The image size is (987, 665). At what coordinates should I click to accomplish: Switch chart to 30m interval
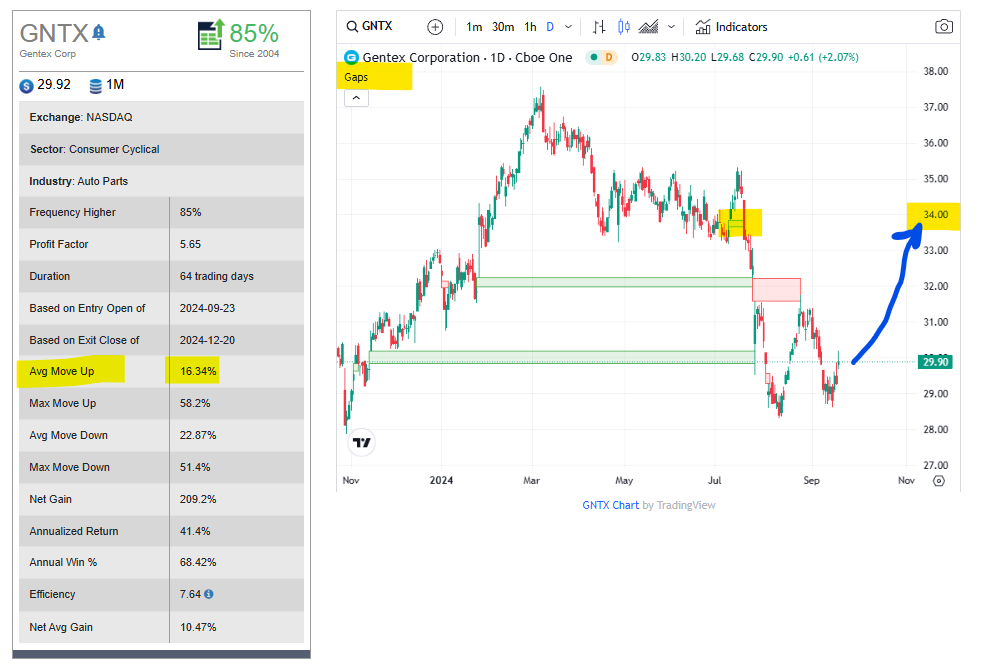[503, 27]
